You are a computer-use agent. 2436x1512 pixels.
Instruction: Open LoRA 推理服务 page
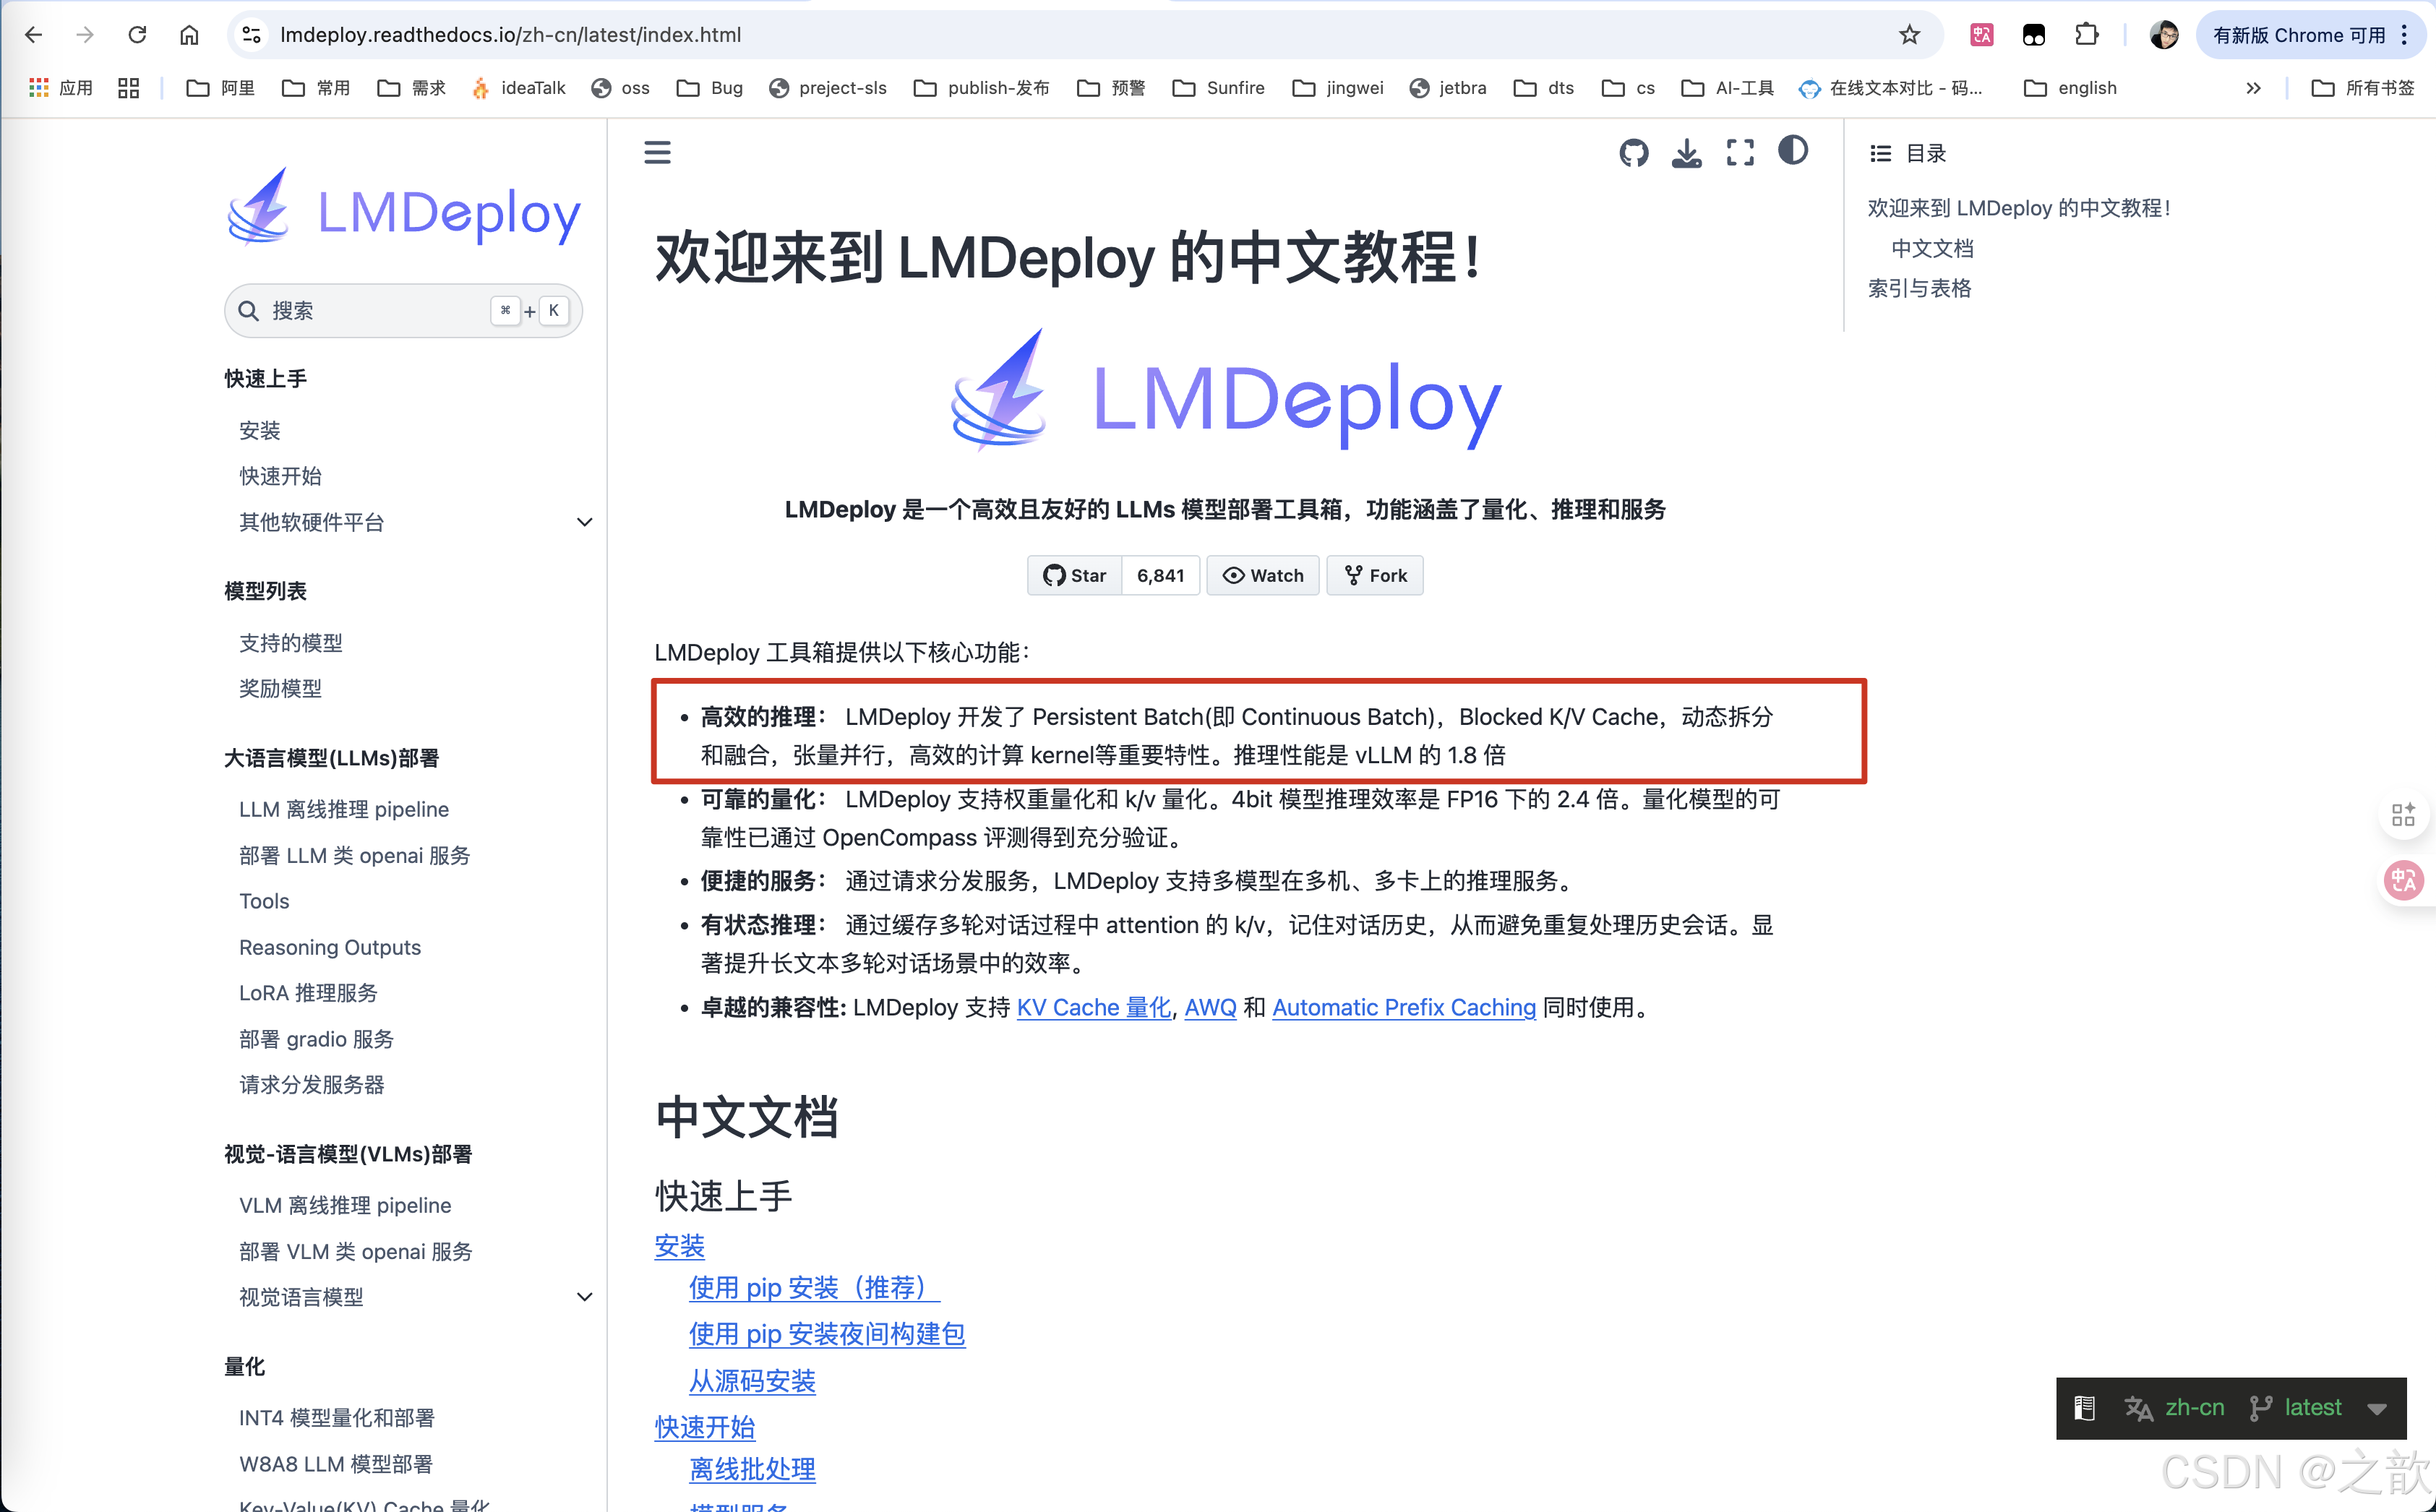tap(308, 993)
